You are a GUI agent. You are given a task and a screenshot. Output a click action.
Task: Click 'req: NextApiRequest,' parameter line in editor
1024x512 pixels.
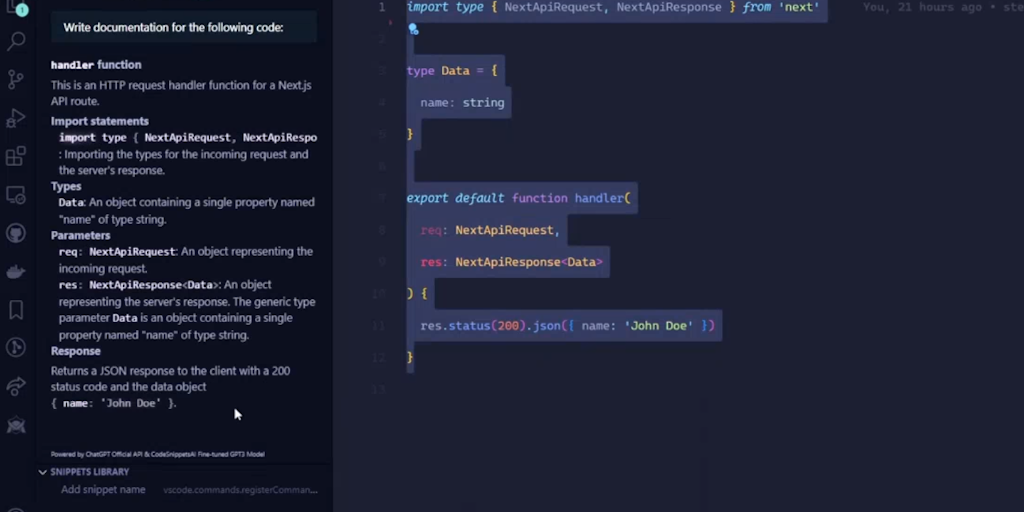tap(490, 230)
